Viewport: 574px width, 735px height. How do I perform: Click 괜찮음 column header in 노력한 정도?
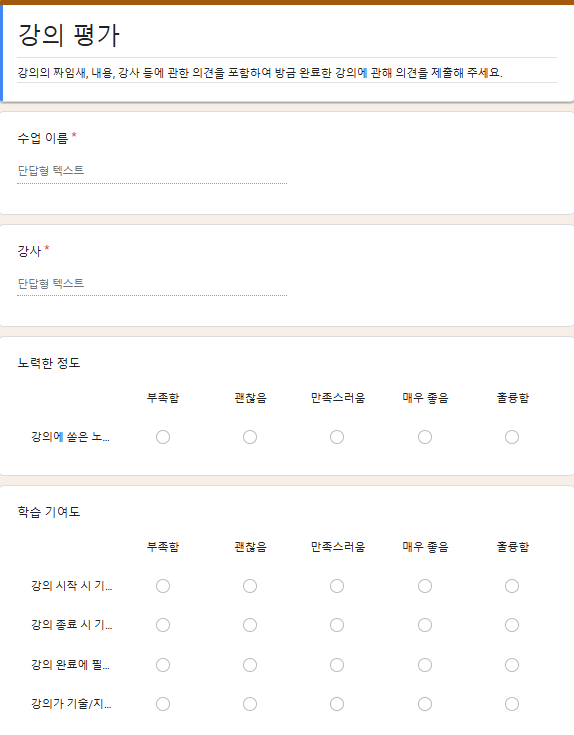(251, 398)
